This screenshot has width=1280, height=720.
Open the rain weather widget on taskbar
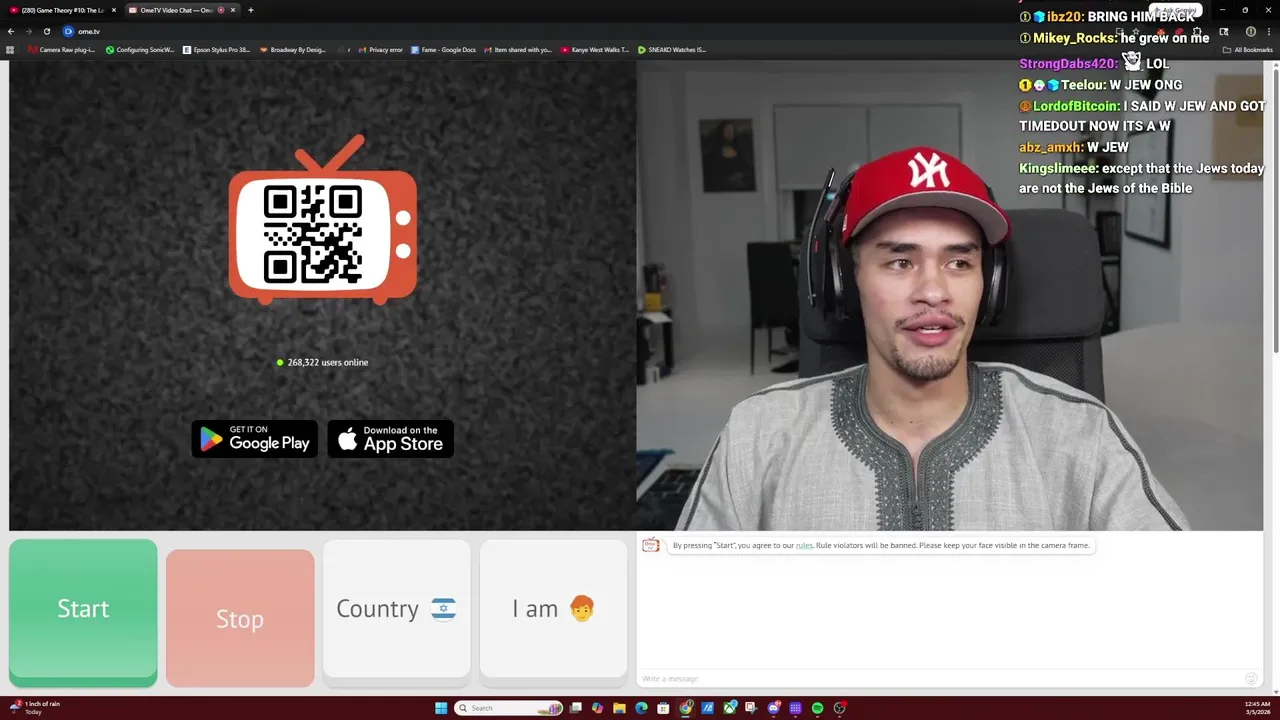coord(36,707)
